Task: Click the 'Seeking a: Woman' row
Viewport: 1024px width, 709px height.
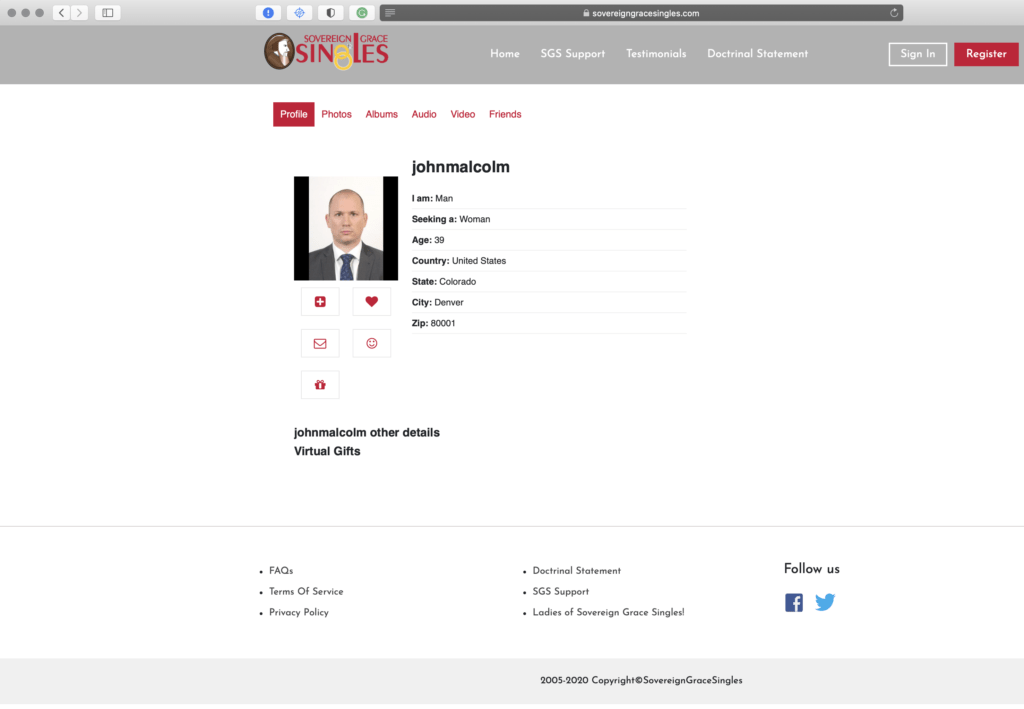Action: coord(549,219)
